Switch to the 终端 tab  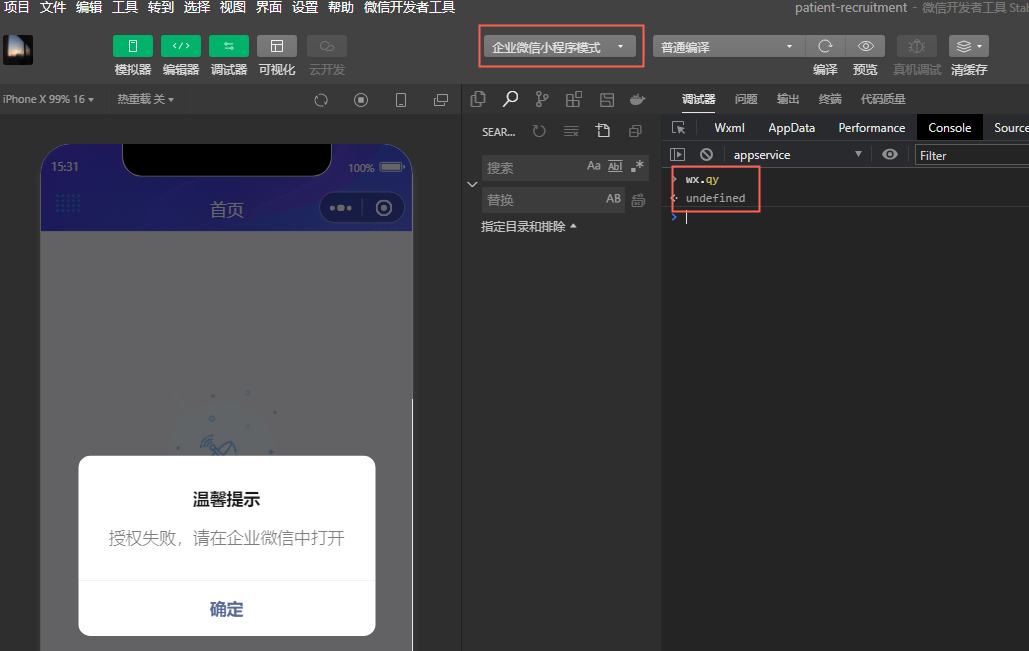pyautogui.click(x=830, y=99)
